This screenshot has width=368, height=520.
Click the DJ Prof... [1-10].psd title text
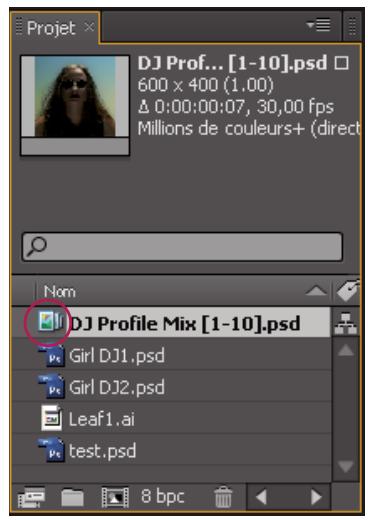pos(232,63)
